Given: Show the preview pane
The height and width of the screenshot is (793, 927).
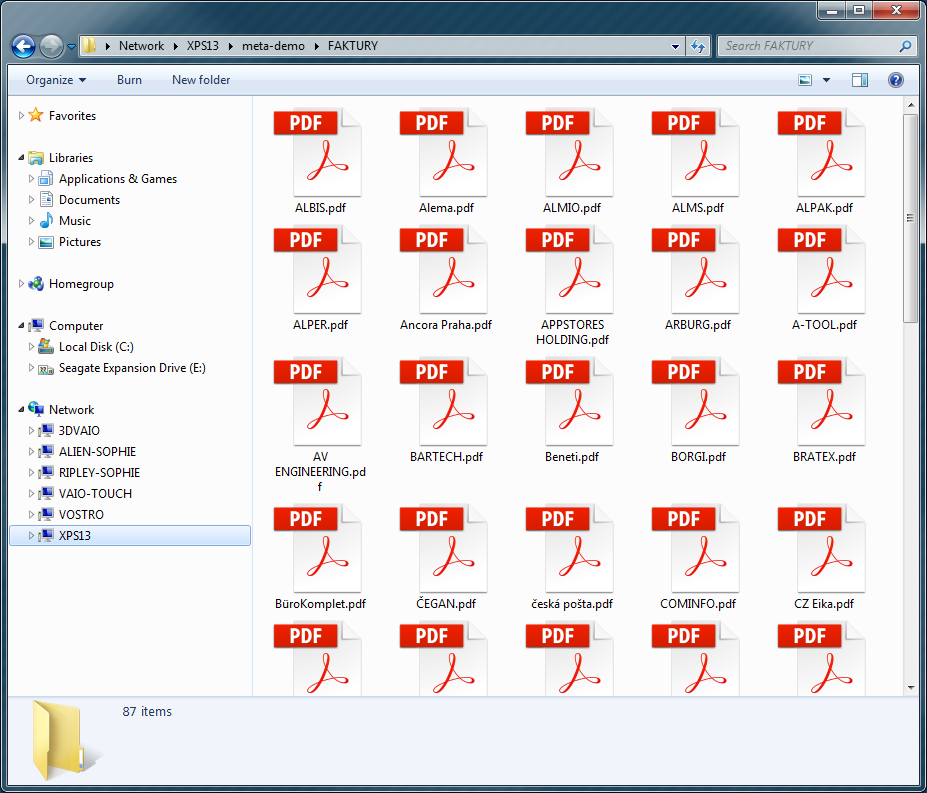Looking at the screenshot, I should 860,80.
